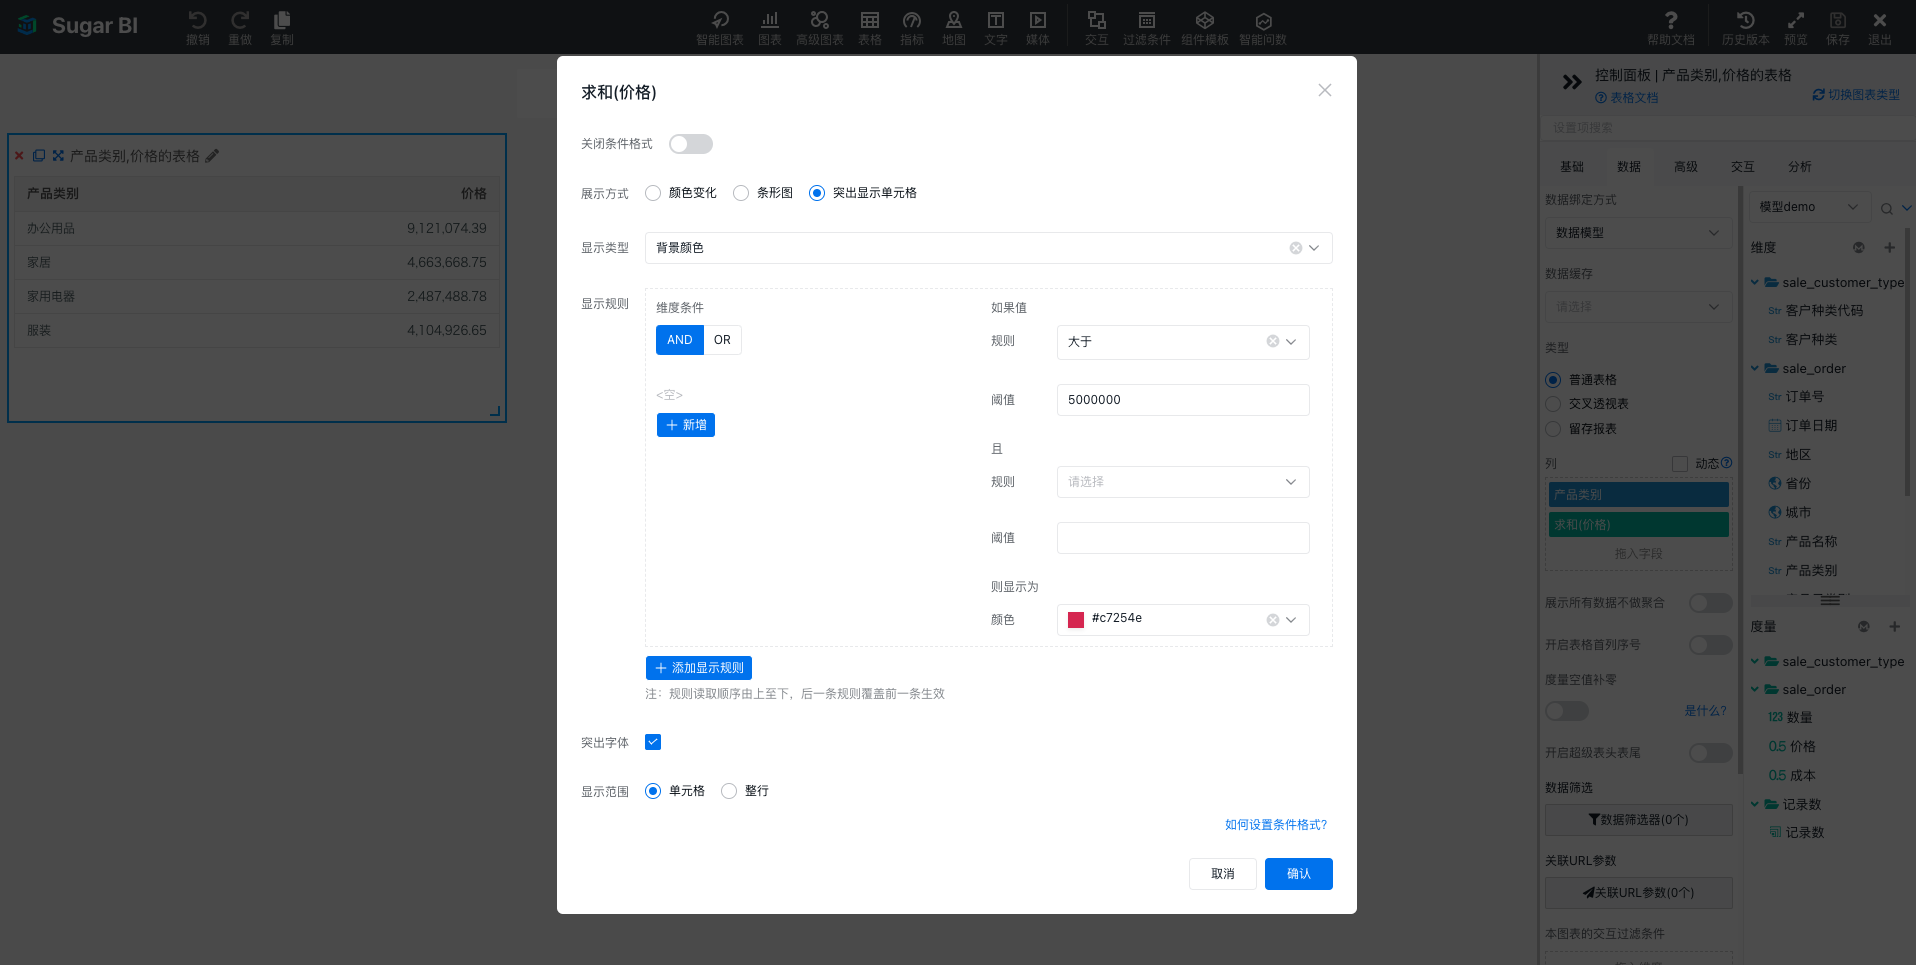Click the 确认 button
The width and height of the screenshot is (1916, 965).
point(1298,874)
